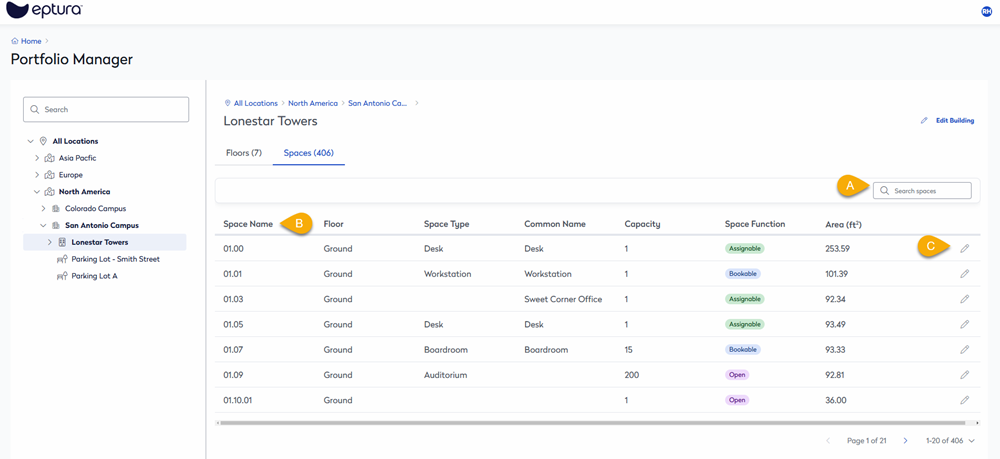Click the 01.07 space name cell
This screenshot has height=459, width=1000.
point(233,349)
